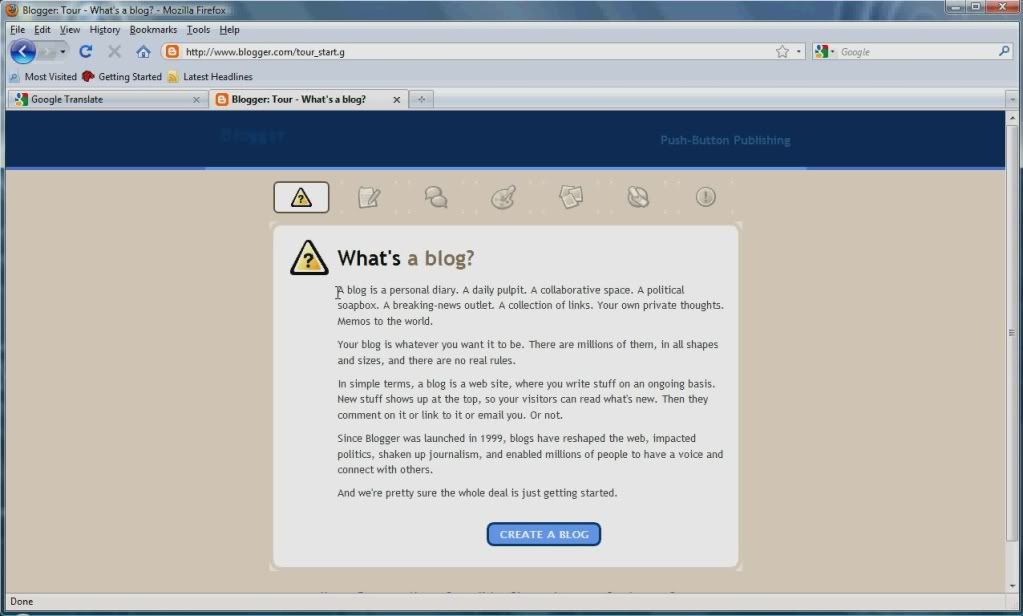The height and width of the screenshot is (616, 1023).
Task: Close the Firefox window
Action: (x=1003, y=7)
